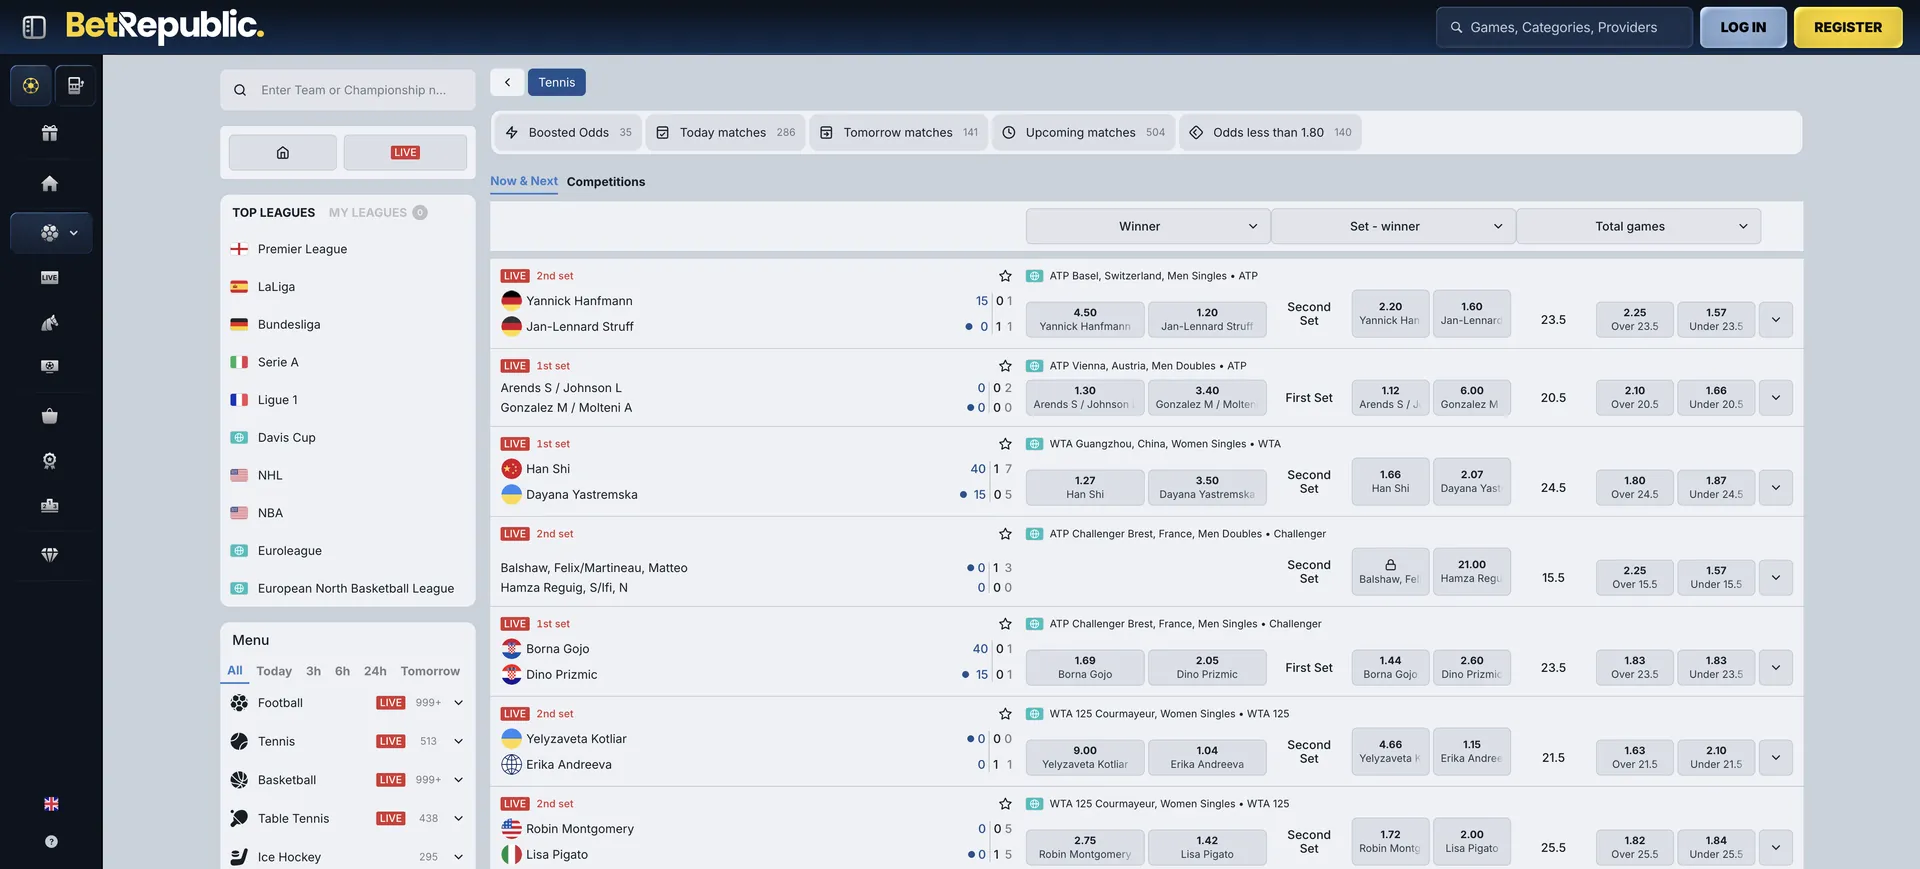The width and height of the screenshot is (1920, 869).
Task: Select the Now & Next tab
Action: (x=524, y=181)
